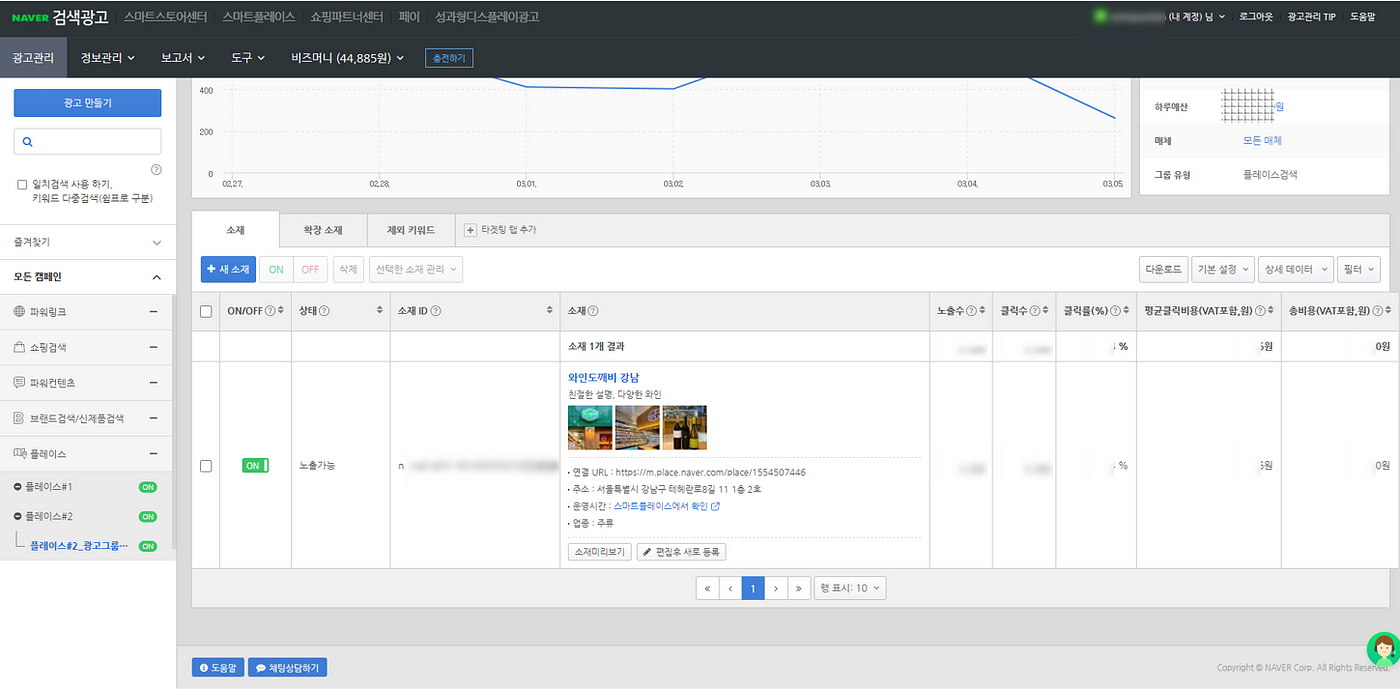Click the first ad thumbnail image
Viewport: 1400px width, 689px height.
590,428
